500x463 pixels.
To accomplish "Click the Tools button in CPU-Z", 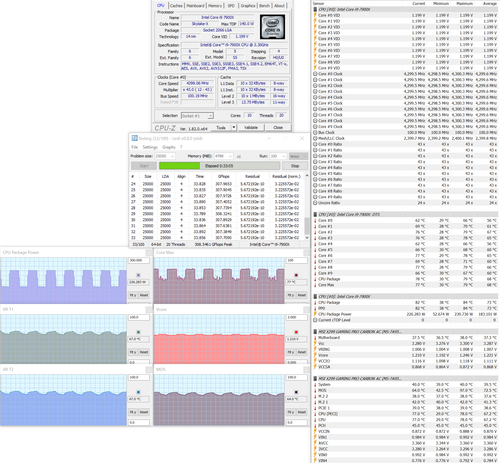I will [x=221, y=127].
